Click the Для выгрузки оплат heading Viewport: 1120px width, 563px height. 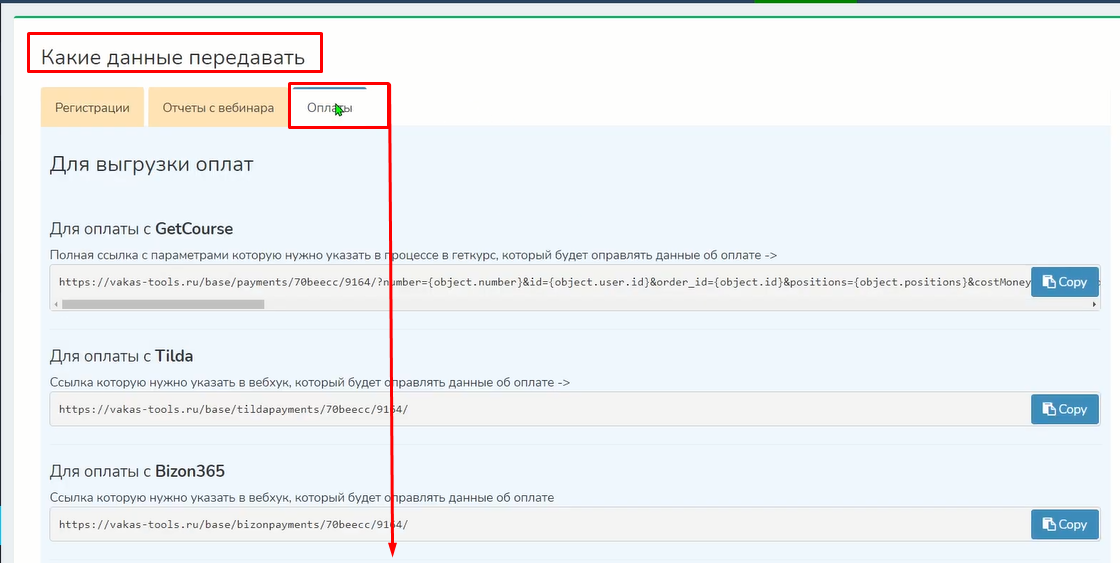click(151, 164)
